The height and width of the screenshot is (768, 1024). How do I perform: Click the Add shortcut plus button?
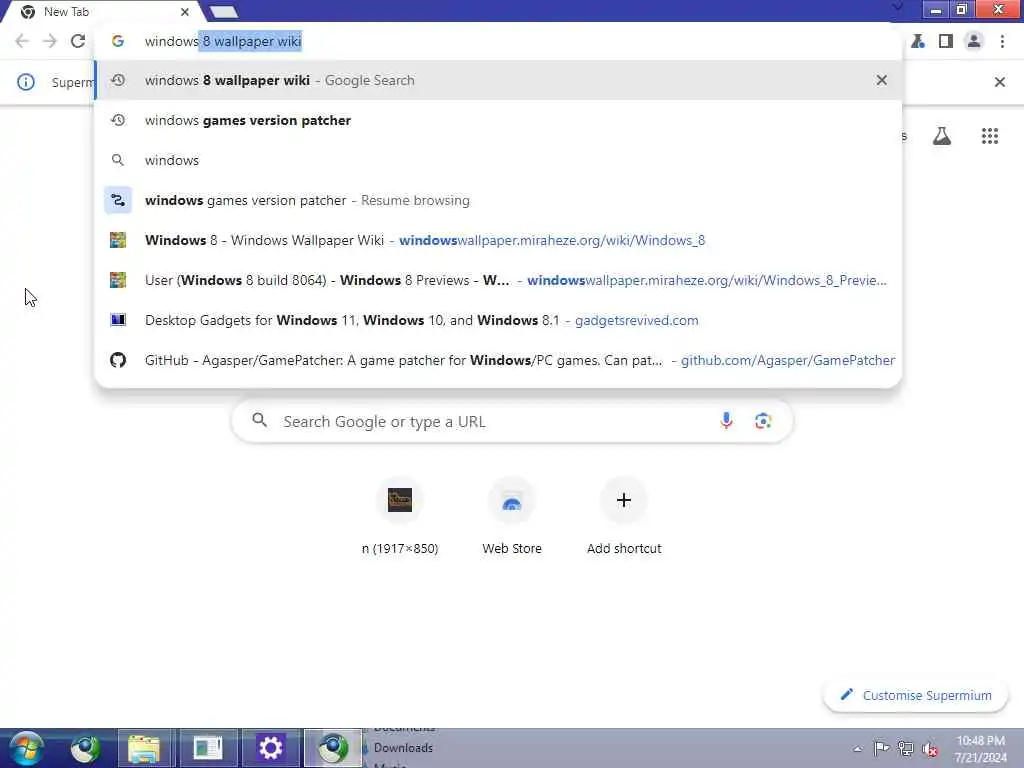tap(624, 500)
